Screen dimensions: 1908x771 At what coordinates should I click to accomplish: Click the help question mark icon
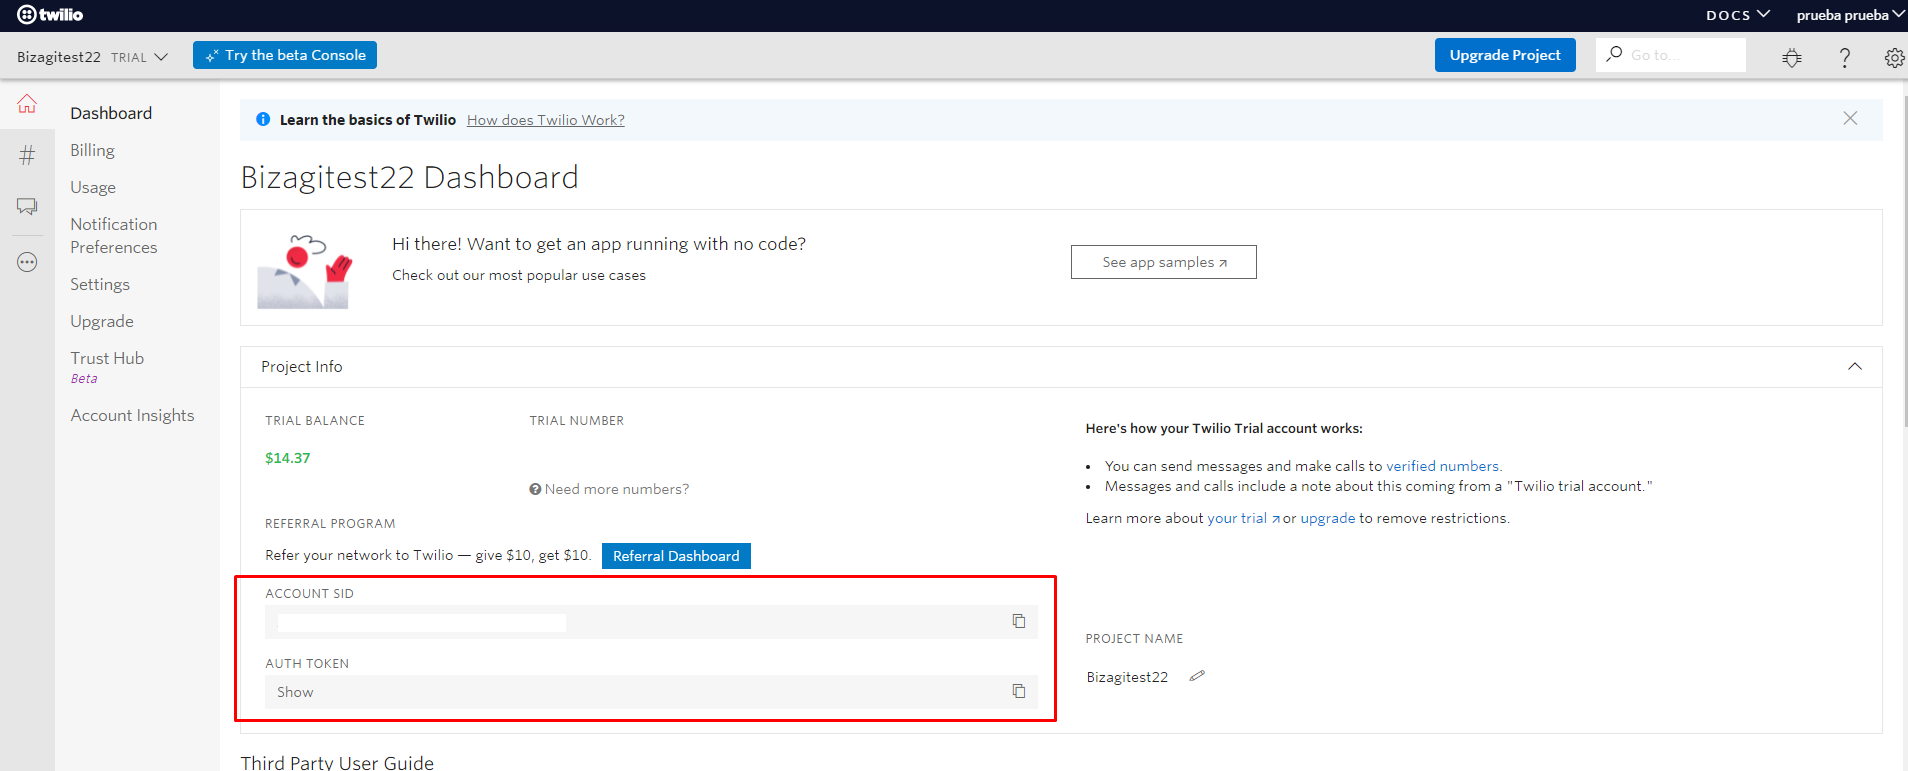[1844, 58]
